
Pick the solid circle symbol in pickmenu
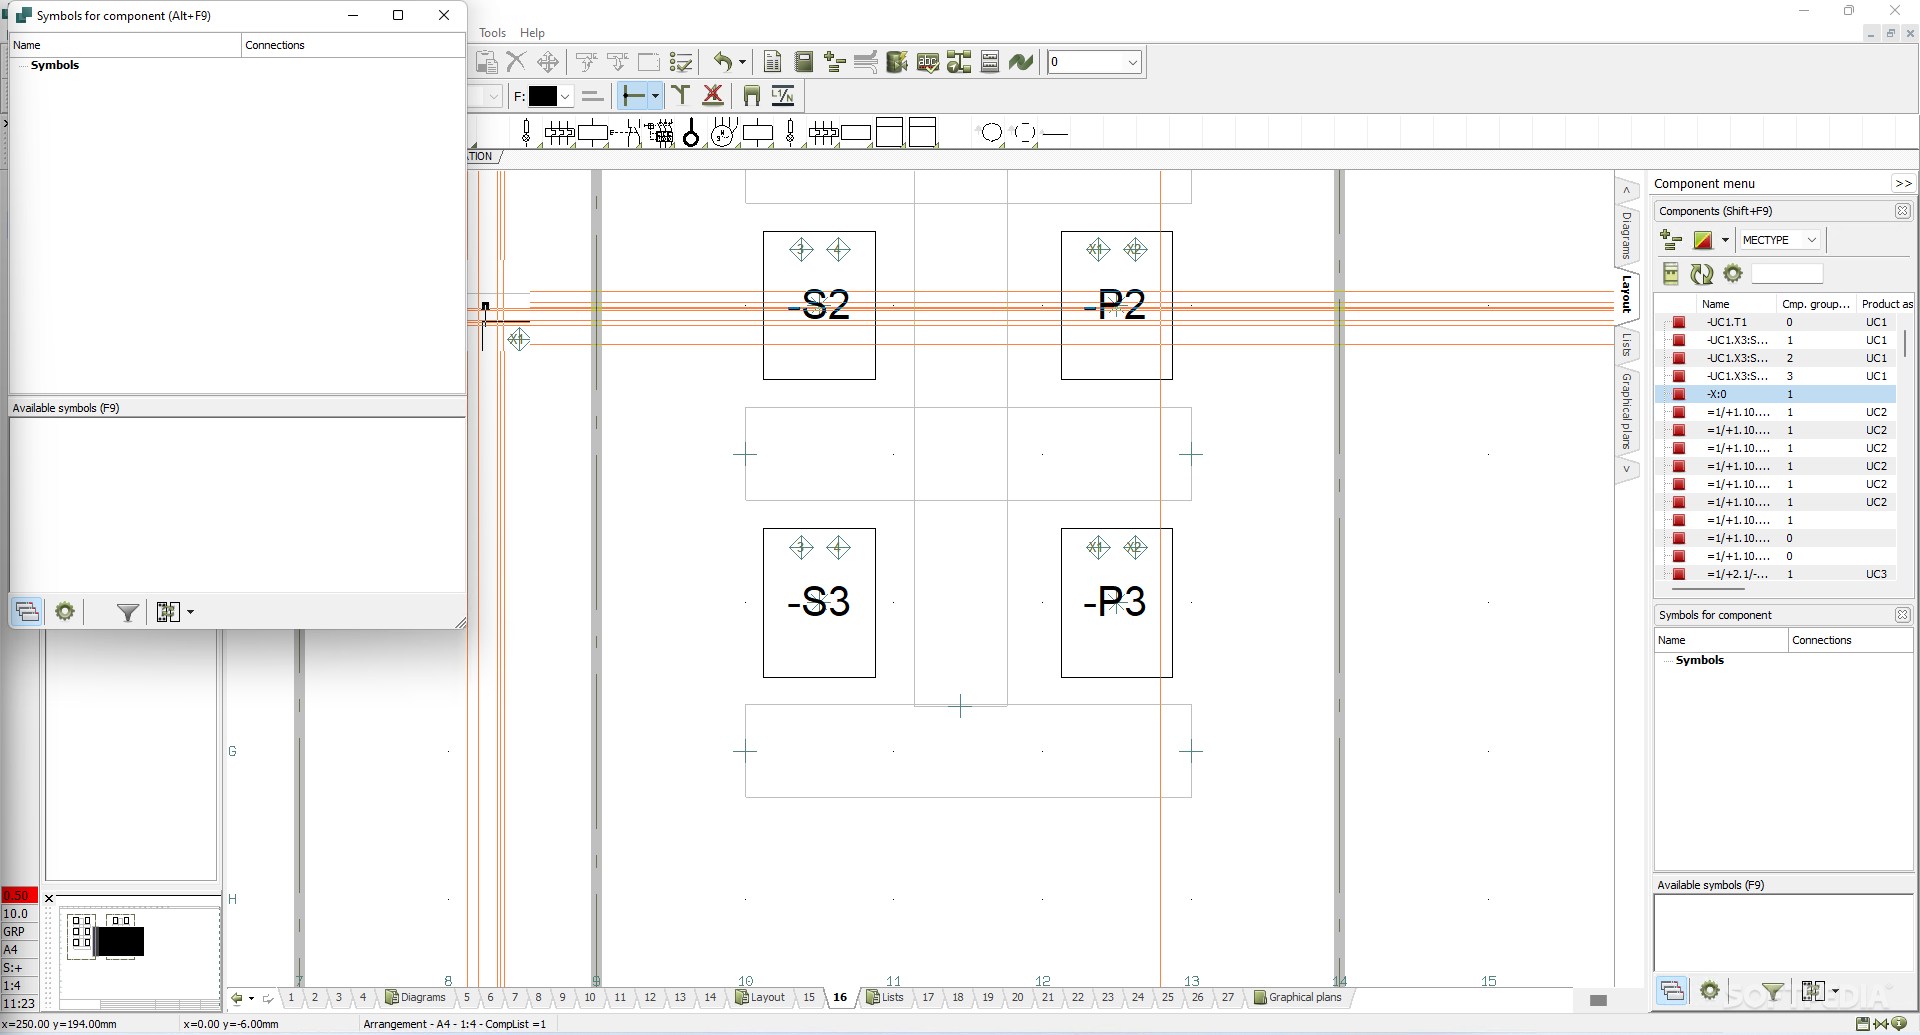[991, 133]
